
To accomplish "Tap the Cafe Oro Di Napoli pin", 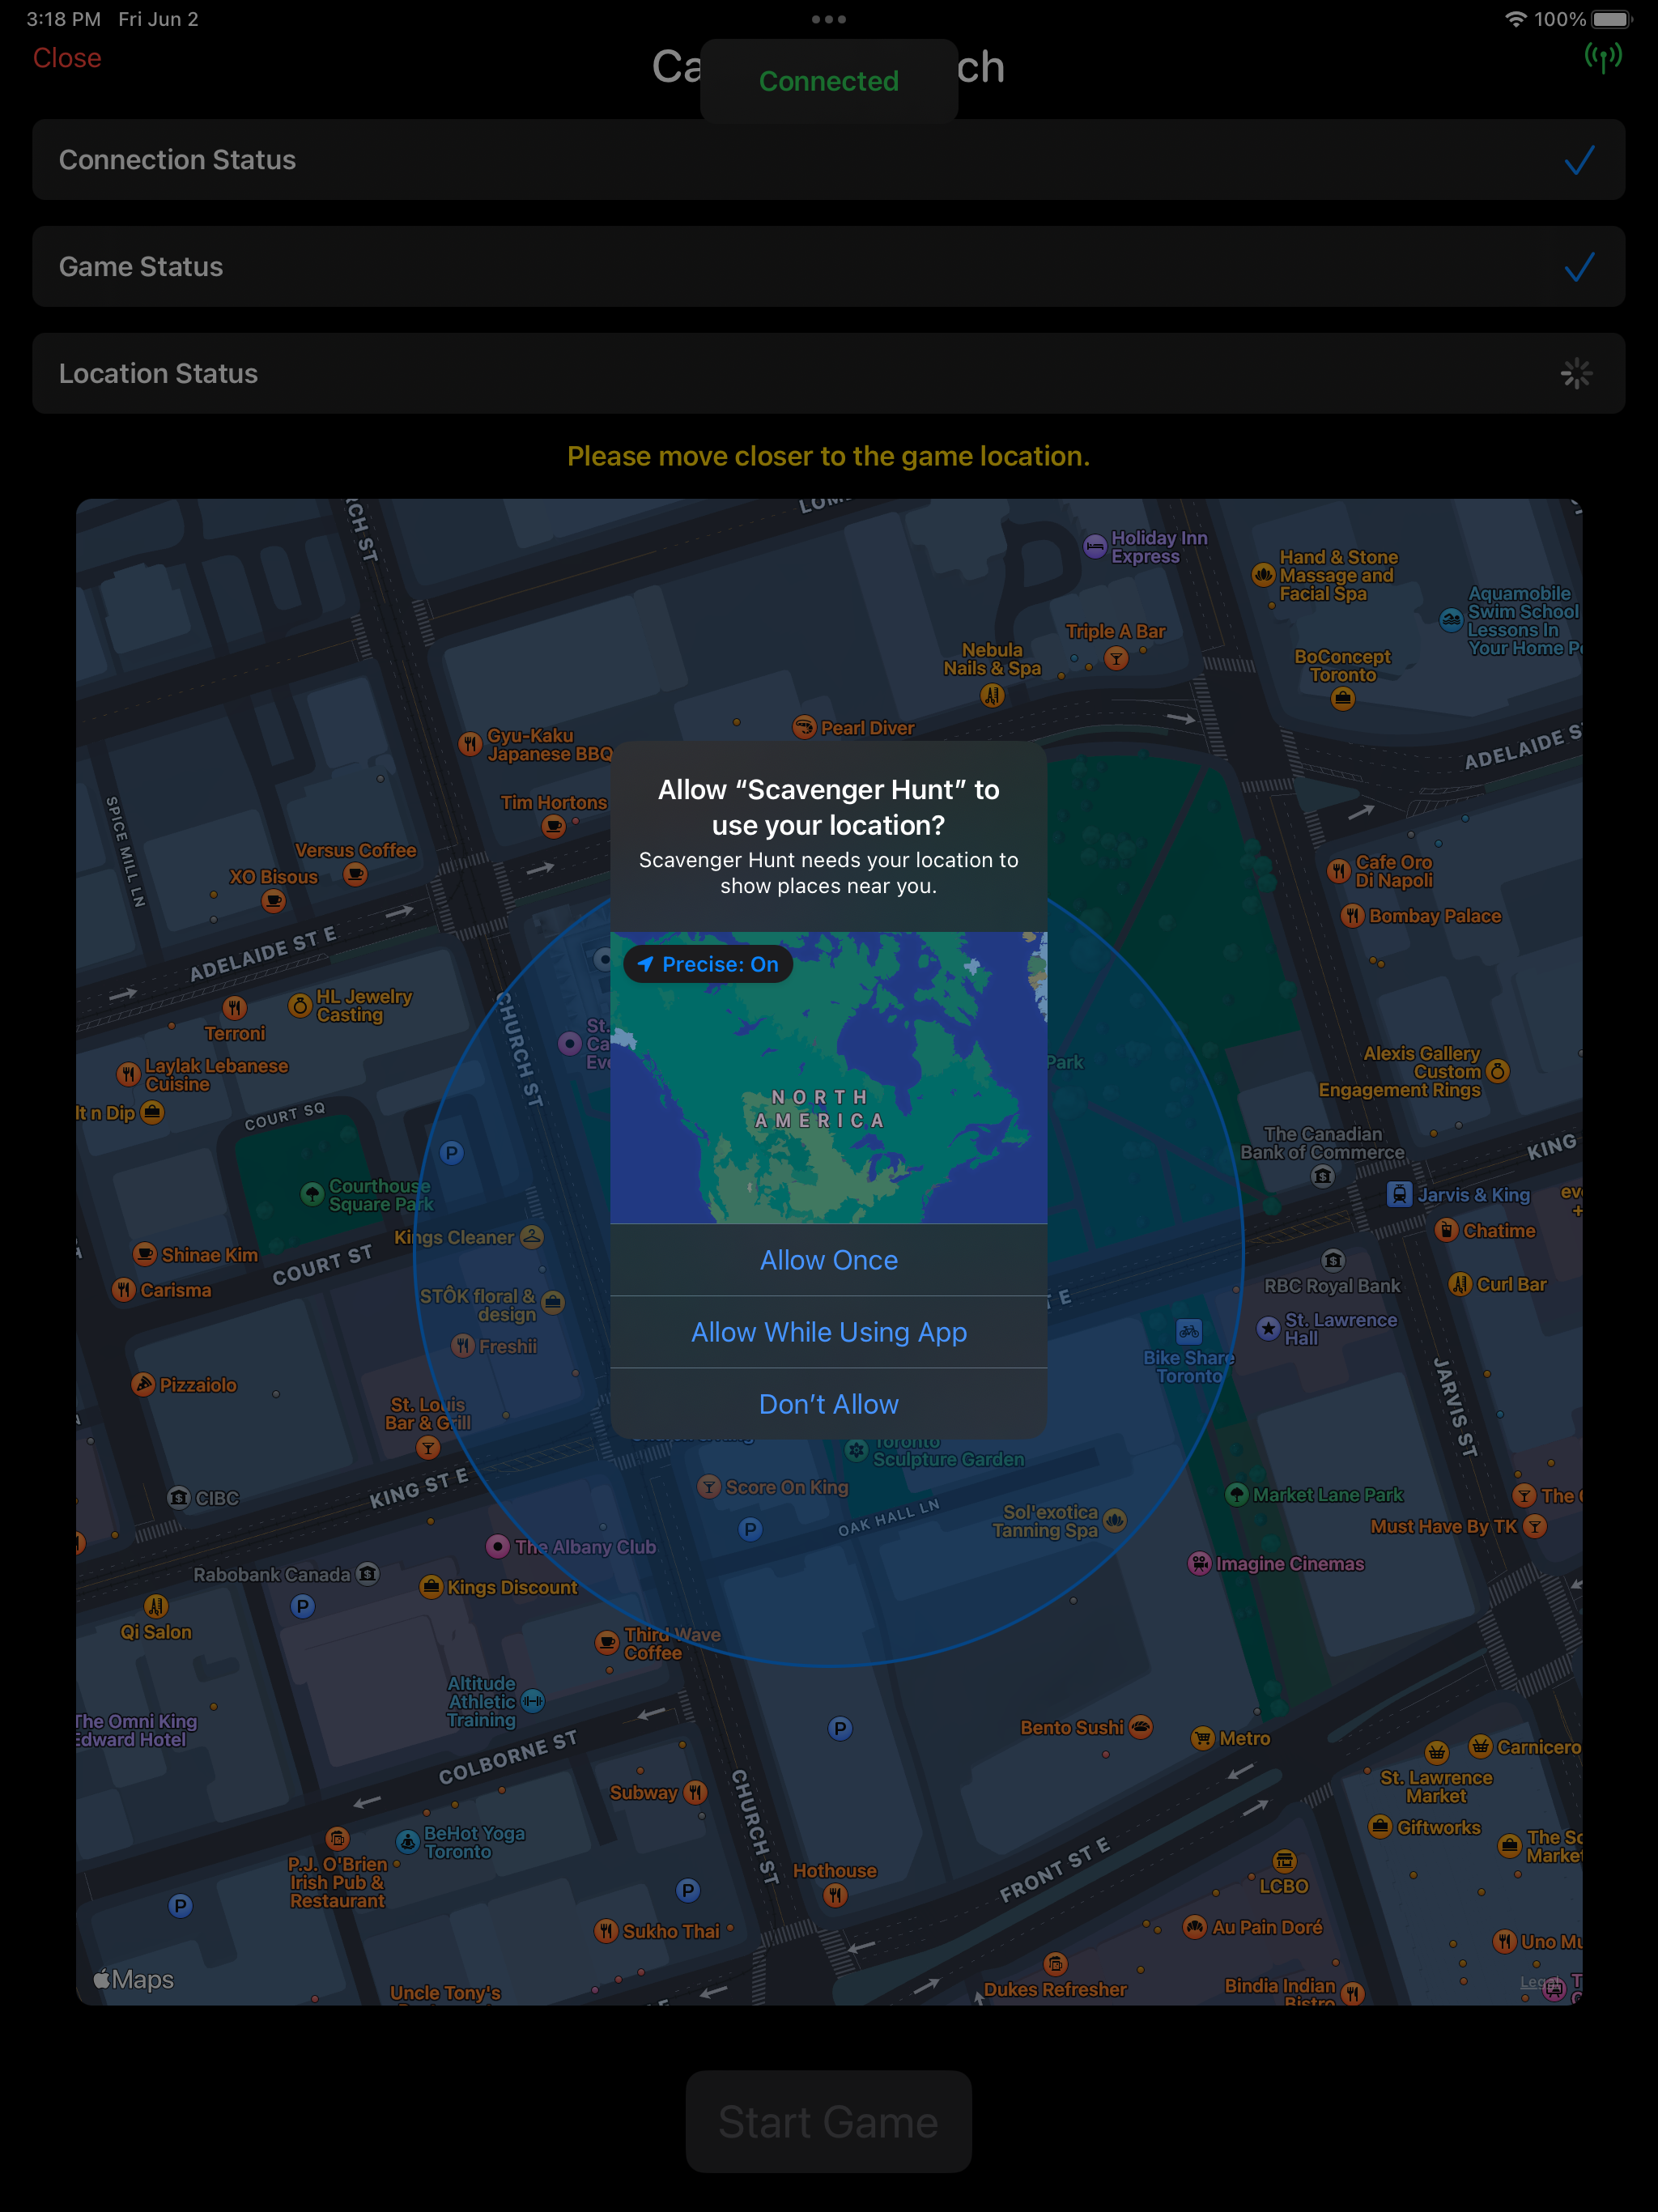I will 1338,870.
